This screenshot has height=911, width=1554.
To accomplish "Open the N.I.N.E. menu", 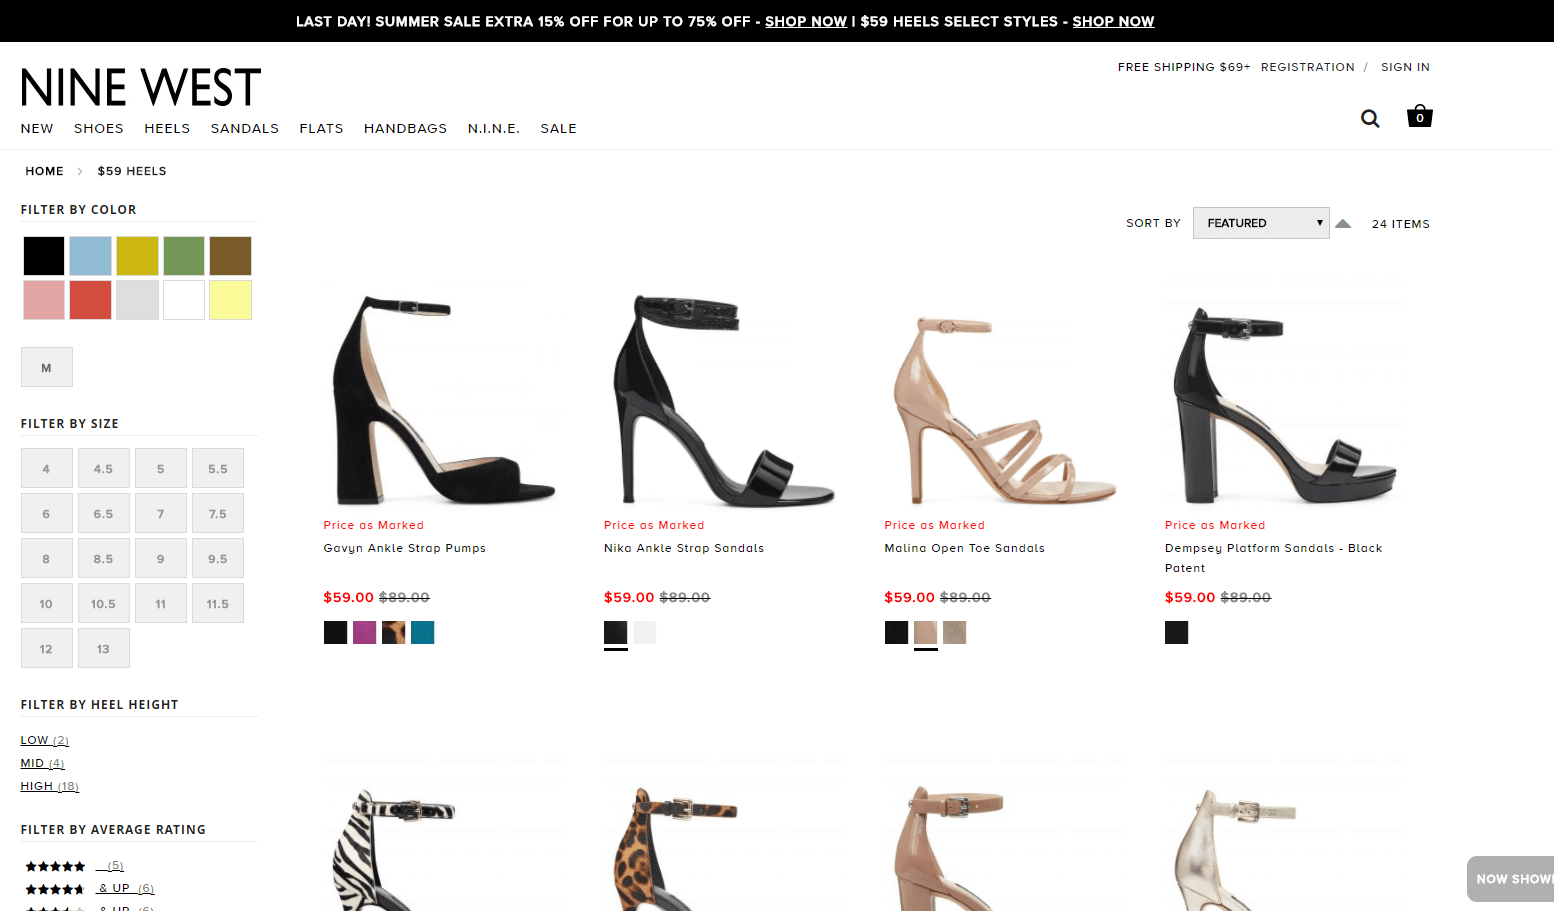I will point(494,129).
